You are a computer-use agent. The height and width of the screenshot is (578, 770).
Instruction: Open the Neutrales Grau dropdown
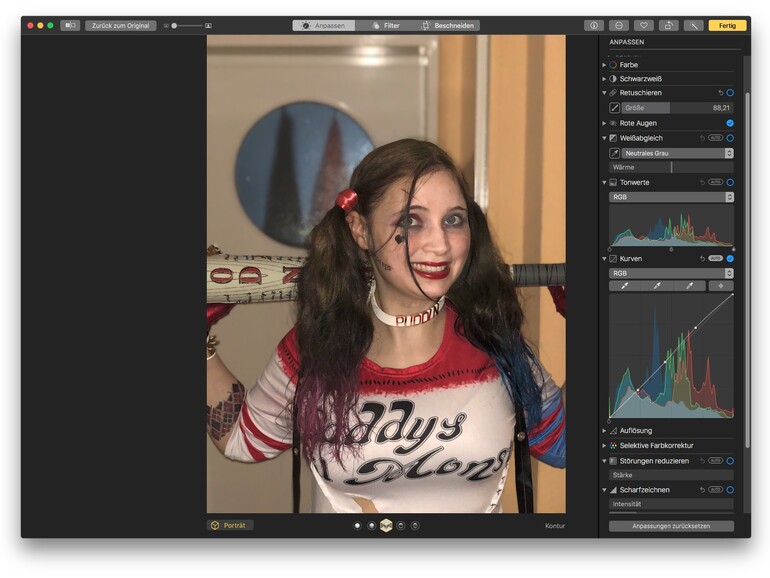pyautogui.click(x=677, y=153)
